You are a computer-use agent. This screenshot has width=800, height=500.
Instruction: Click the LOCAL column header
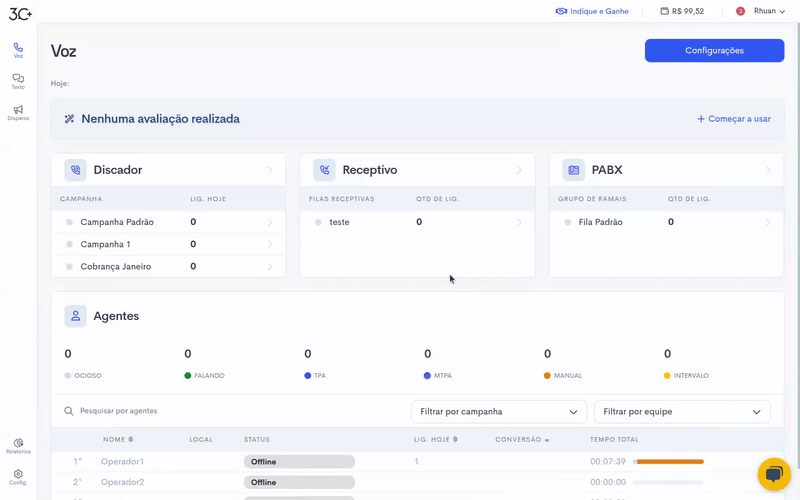[x=201, y=439]
